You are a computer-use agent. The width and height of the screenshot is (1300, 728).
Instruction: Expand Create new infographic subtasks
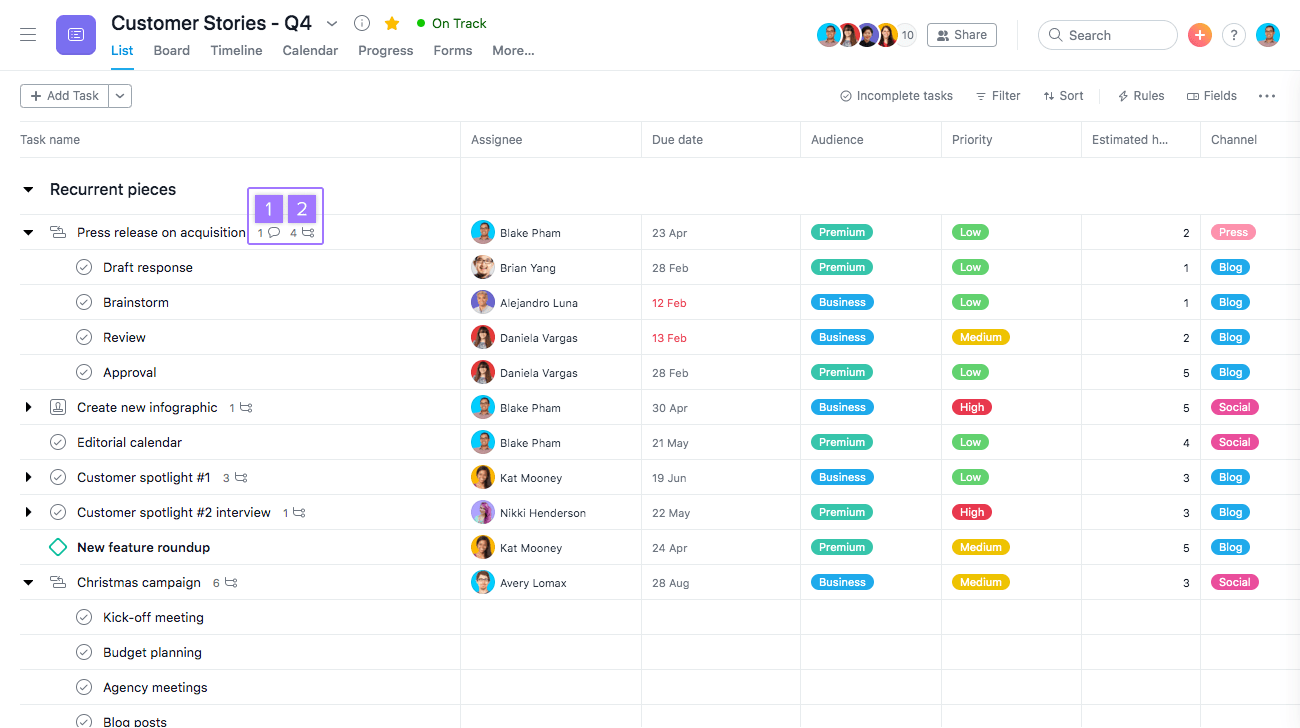point(28,407)
